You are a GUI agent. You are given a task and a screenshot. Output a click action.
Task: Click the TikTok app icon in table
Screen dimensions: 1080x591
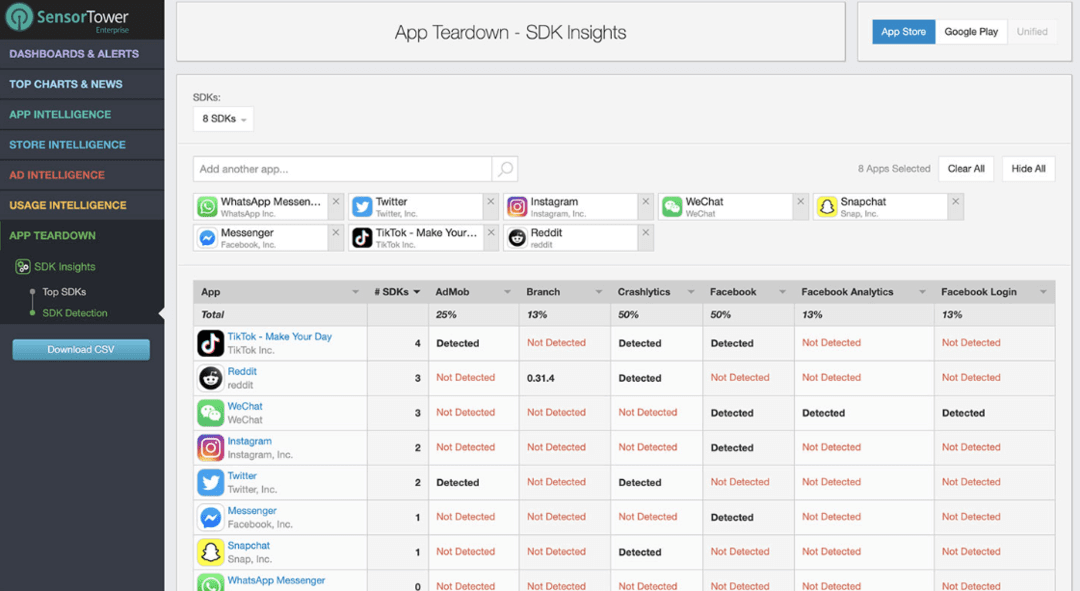coord(210,343)
